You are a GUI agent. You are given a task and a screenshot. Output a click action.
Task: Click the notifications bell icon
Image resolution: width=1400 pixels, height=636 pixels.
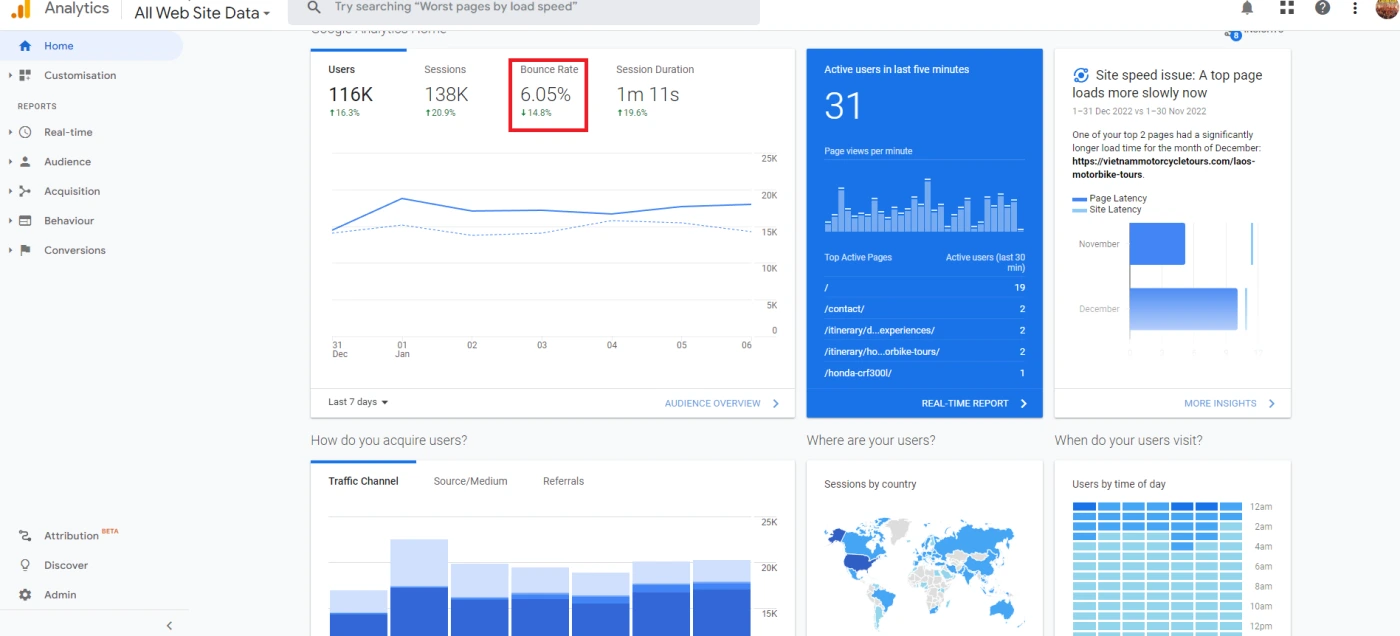1247,8
